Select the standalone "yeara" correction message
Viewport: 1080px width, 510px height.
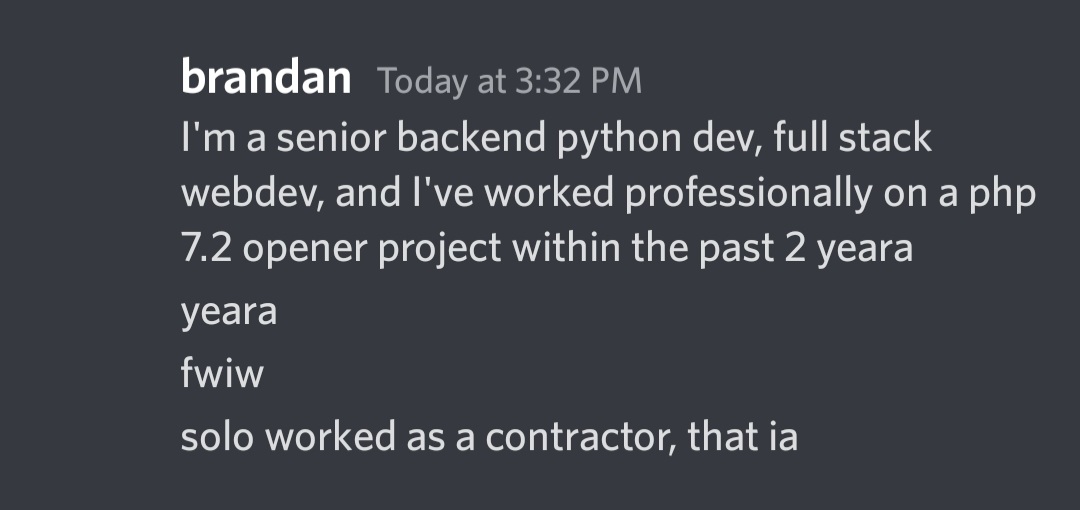click(x=229, y=312)
